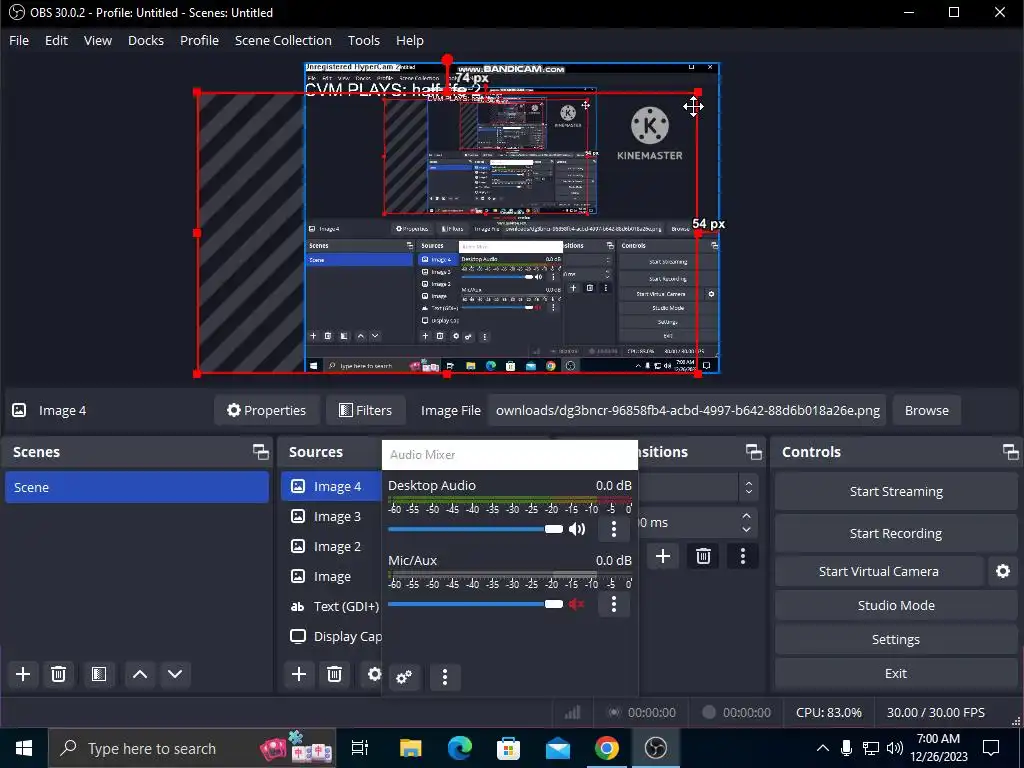The width and height of the screenshot is (1024, 768).
Task: Remove the transition with the trash icon
Action: (x=703, y=556)
